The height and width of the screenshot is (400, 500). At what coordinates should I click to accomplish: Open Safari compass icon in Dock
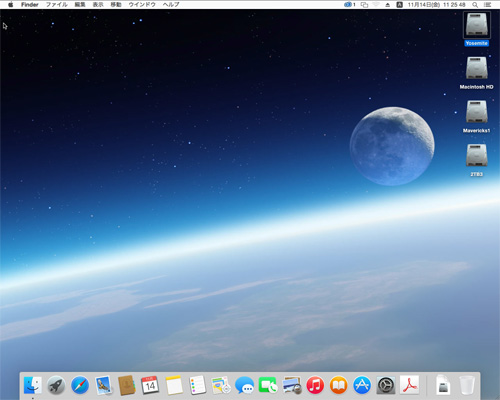[x=80, y=385]
